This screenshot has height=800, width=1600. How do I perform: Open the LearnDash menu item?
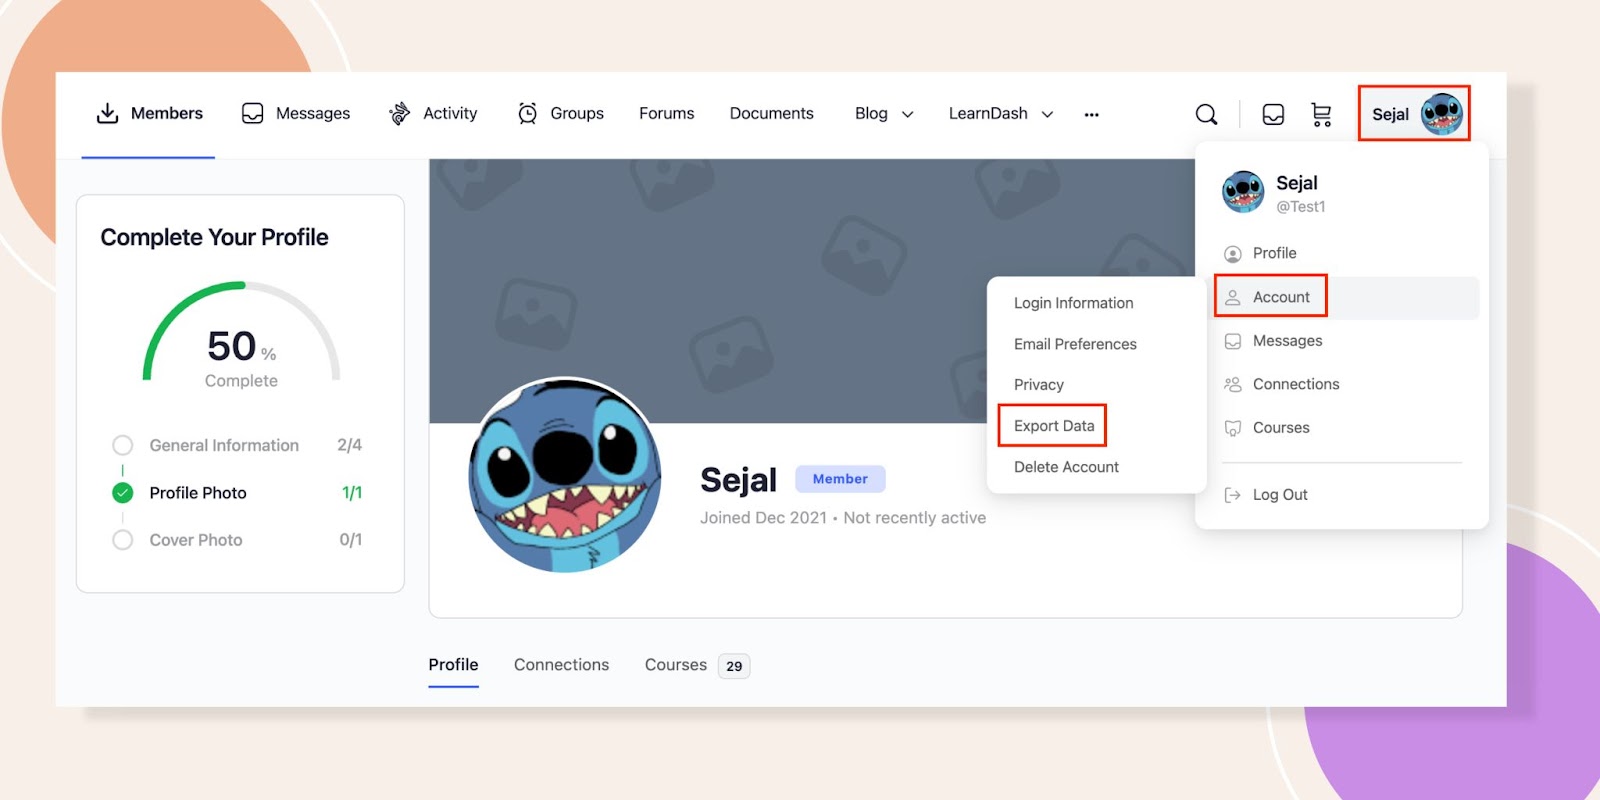coord(988,113)
